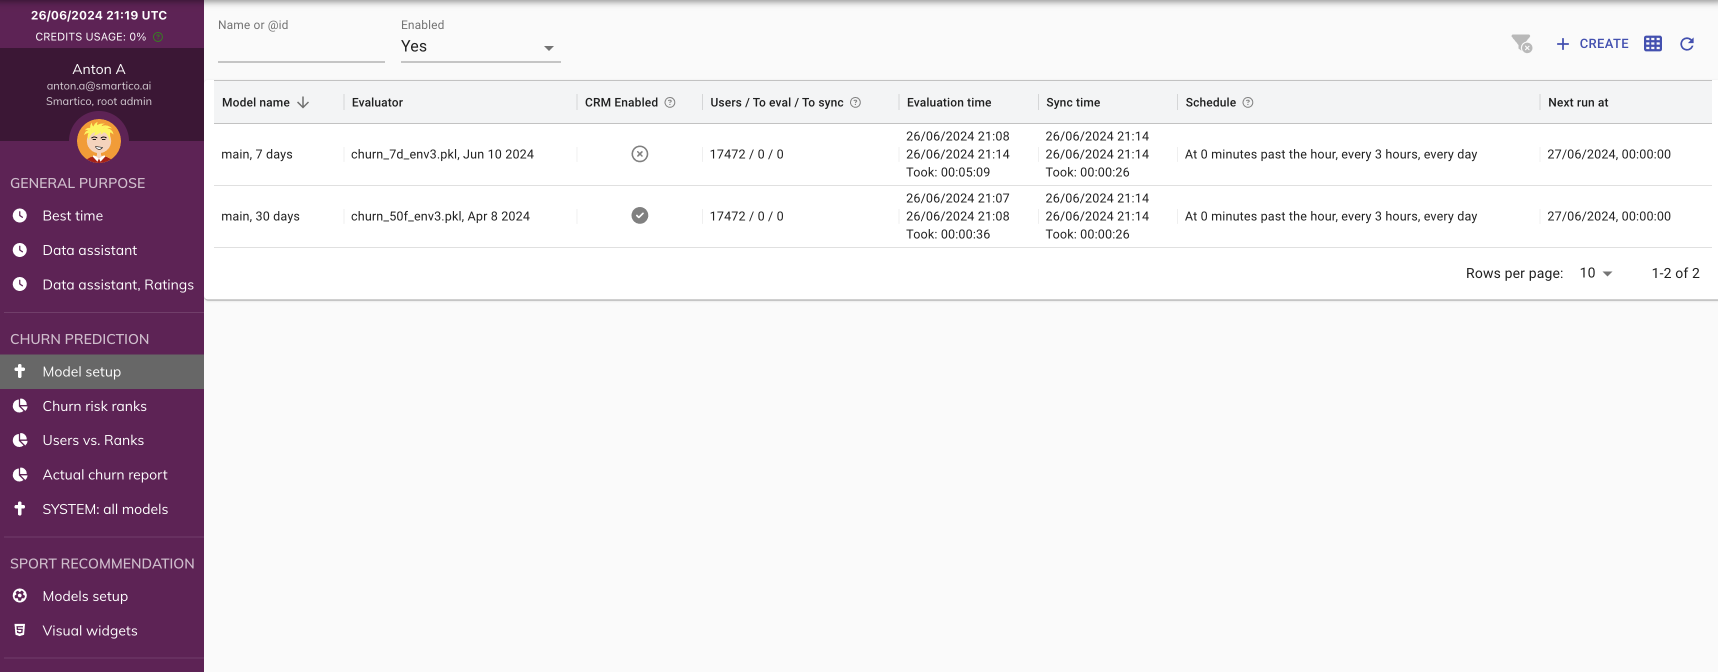Click help icon beside Schedule header
Screen dimensions: 1718x672
[x=1248, y=103]
